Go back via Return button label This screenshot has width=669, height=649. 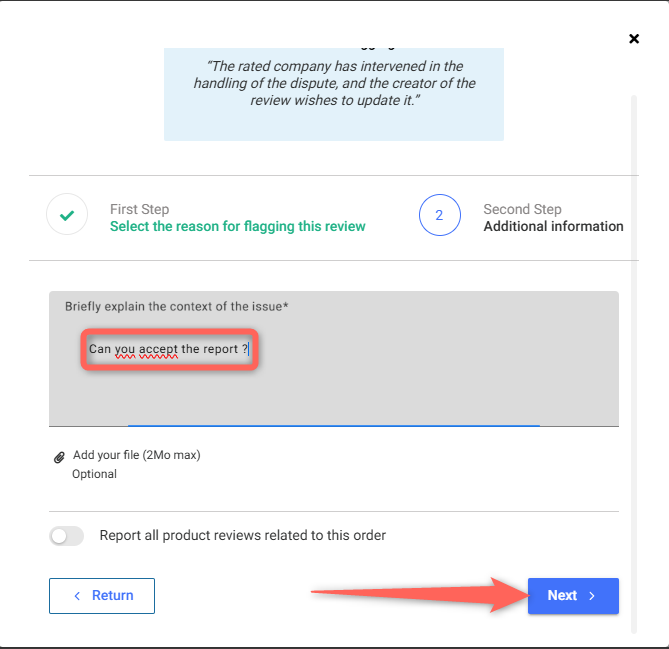(113, 595)
